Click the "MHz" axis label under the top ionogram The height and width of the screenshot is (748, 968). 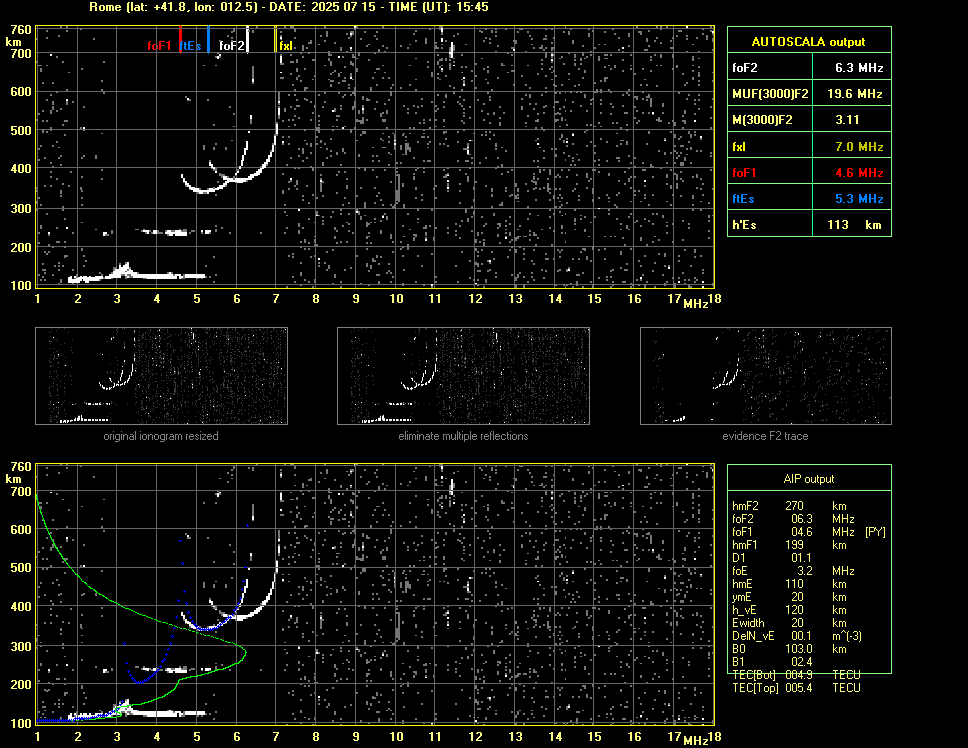tap(695, 304)
